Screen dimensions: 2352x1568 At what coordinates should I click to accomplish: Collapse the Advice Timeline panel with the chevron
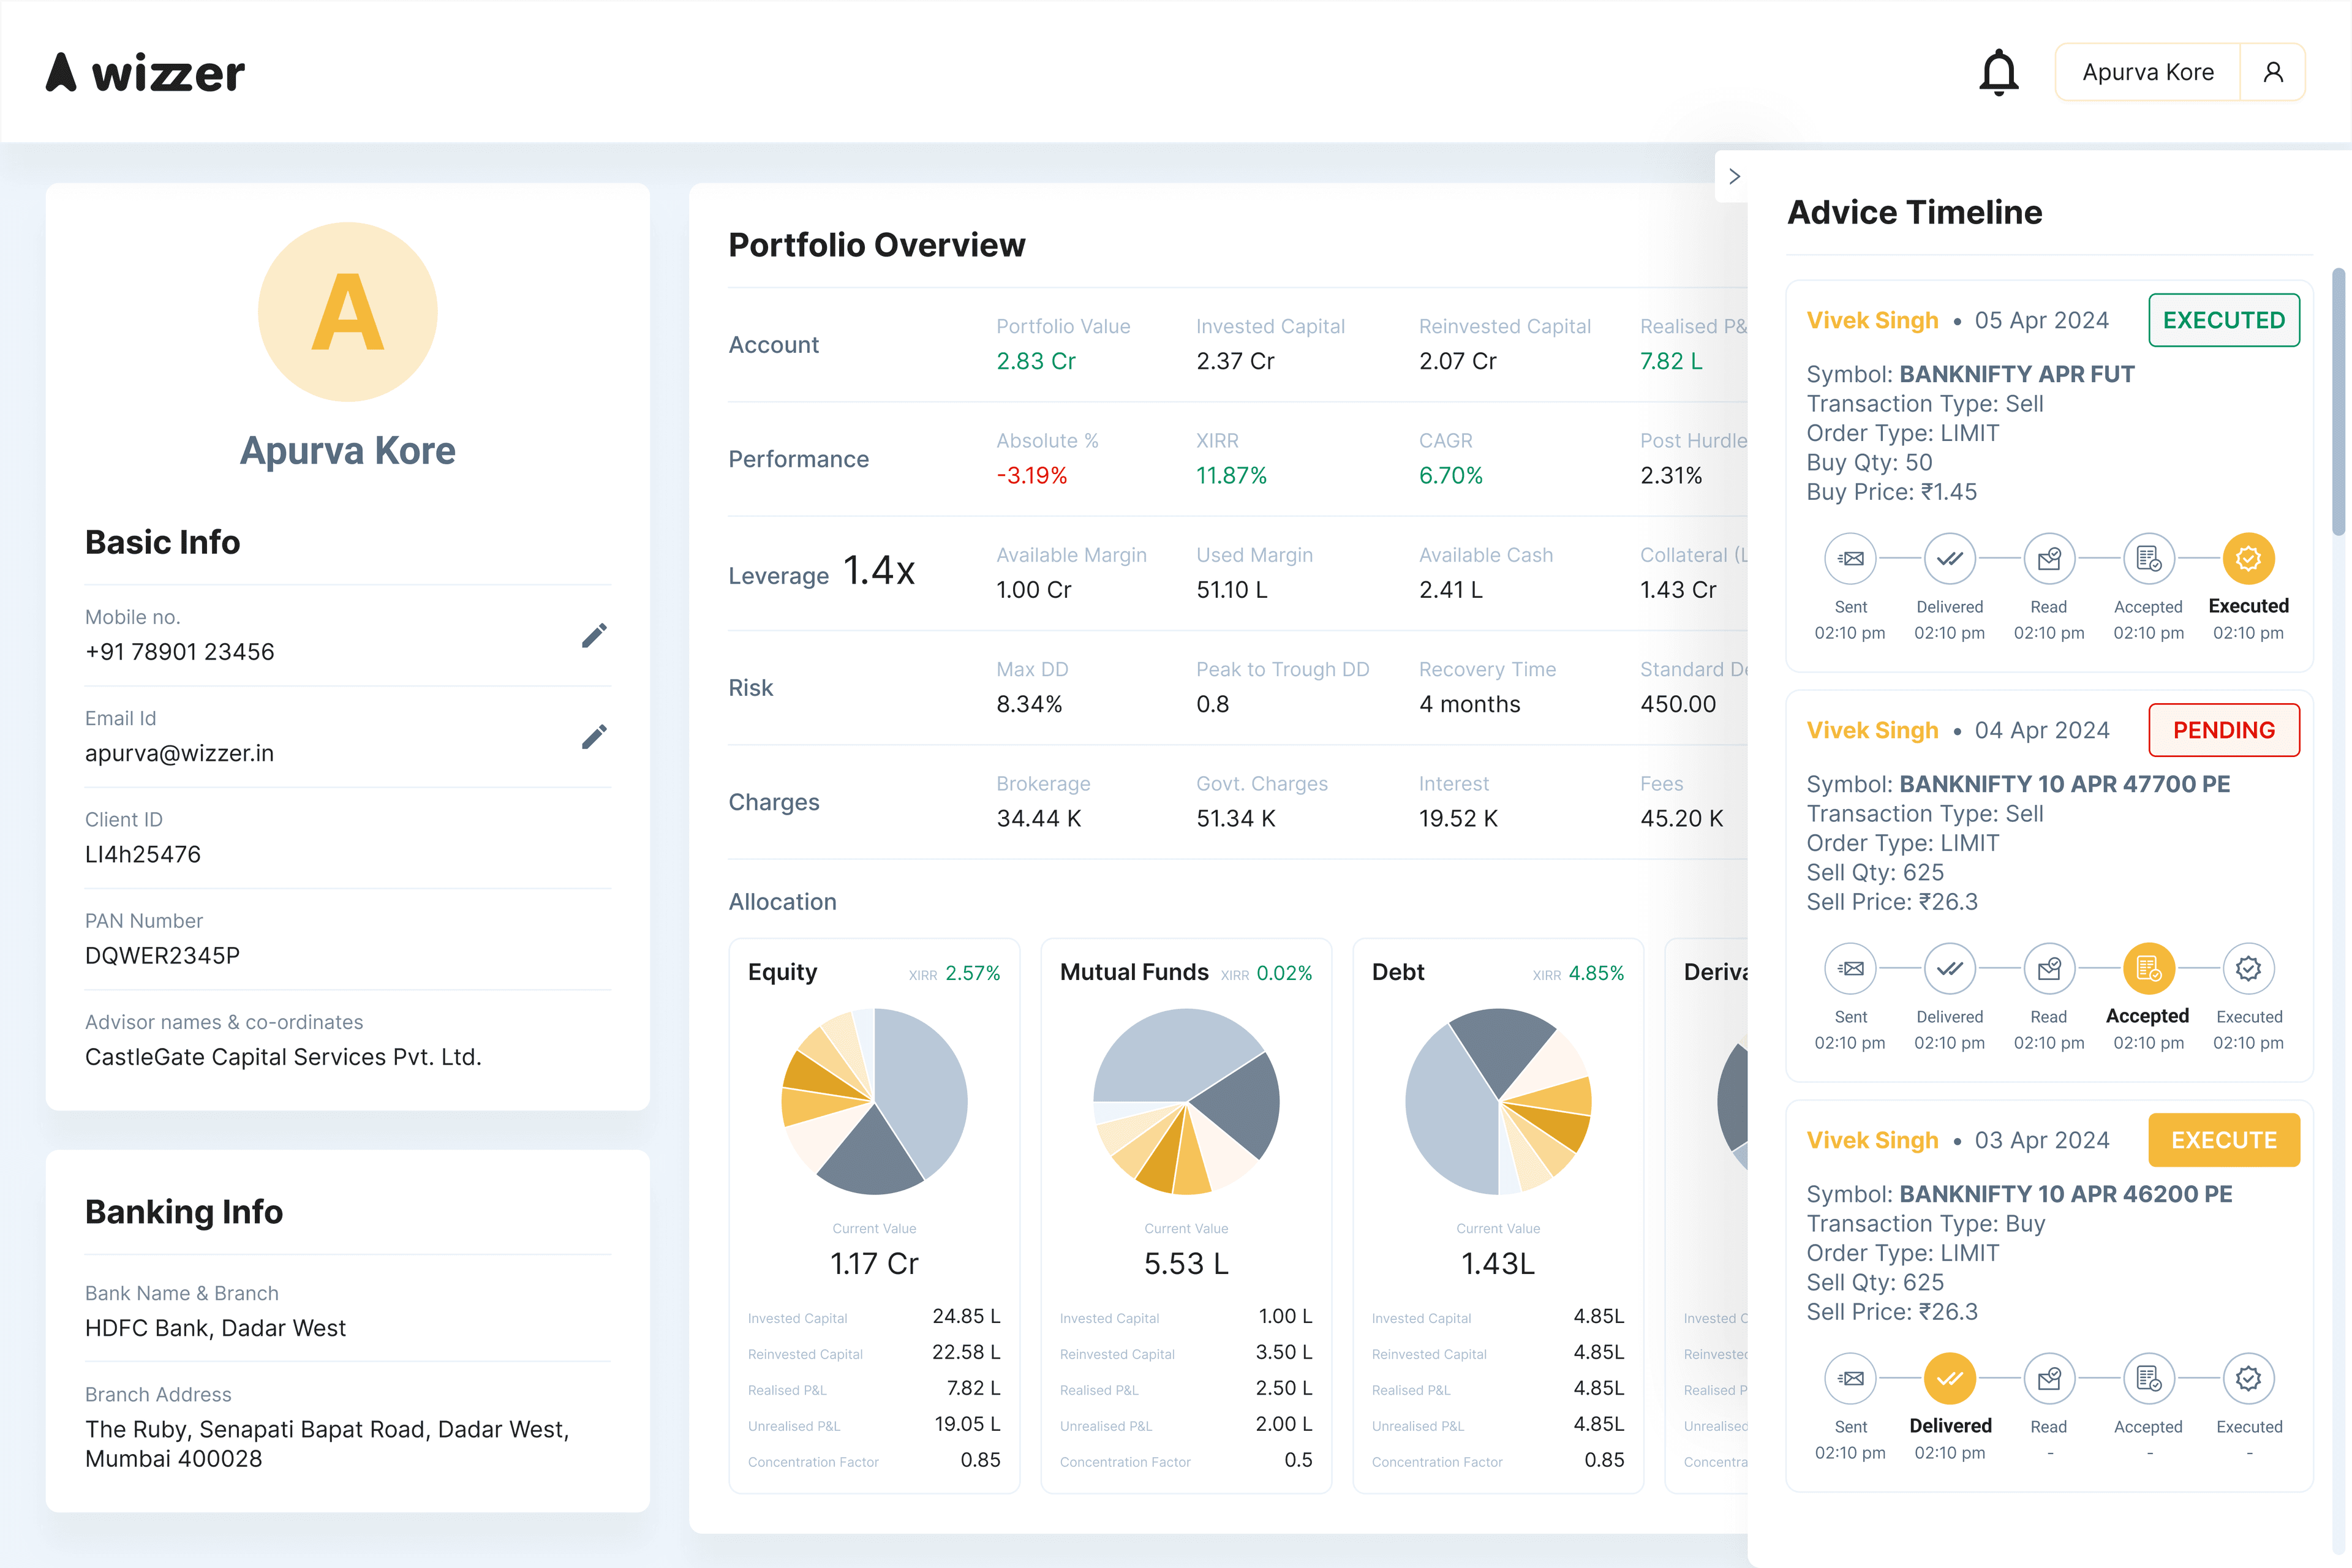(1734, 177)
